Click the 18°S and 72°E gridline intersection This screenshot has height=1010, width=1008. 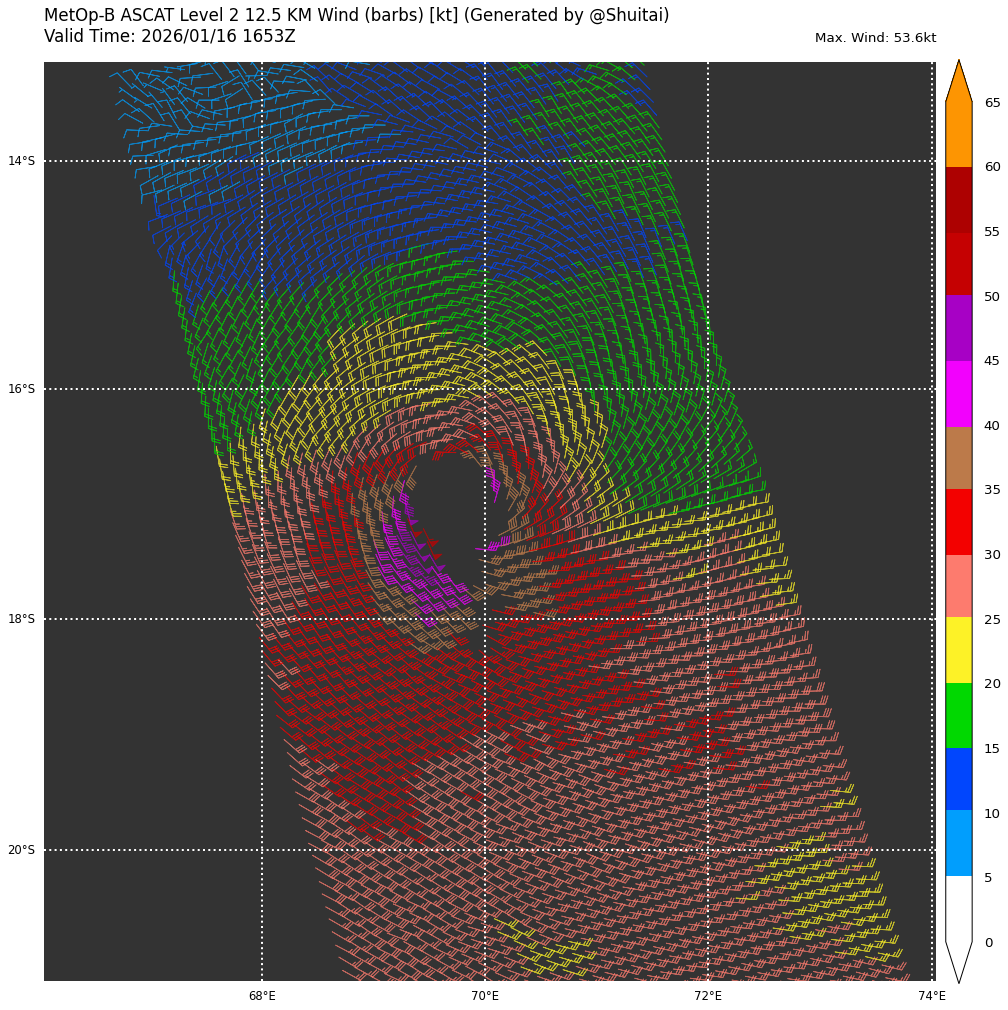[708, 619]
